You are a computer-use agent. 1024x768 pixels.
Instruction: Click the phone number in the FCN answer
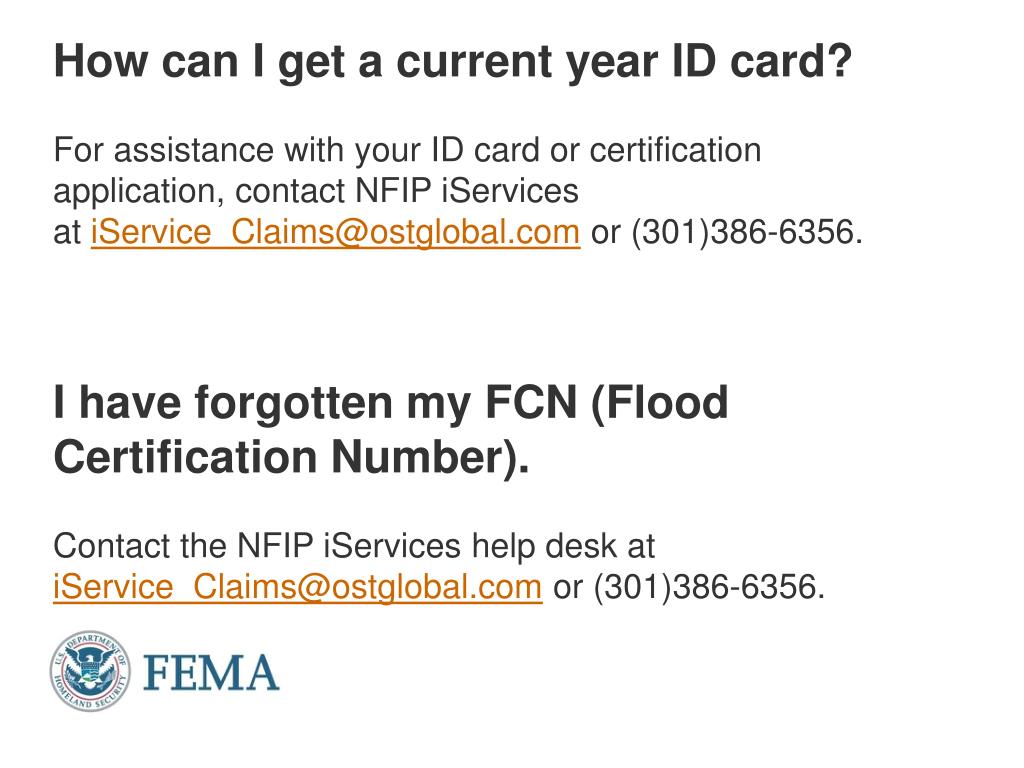(x=709, y=586)
